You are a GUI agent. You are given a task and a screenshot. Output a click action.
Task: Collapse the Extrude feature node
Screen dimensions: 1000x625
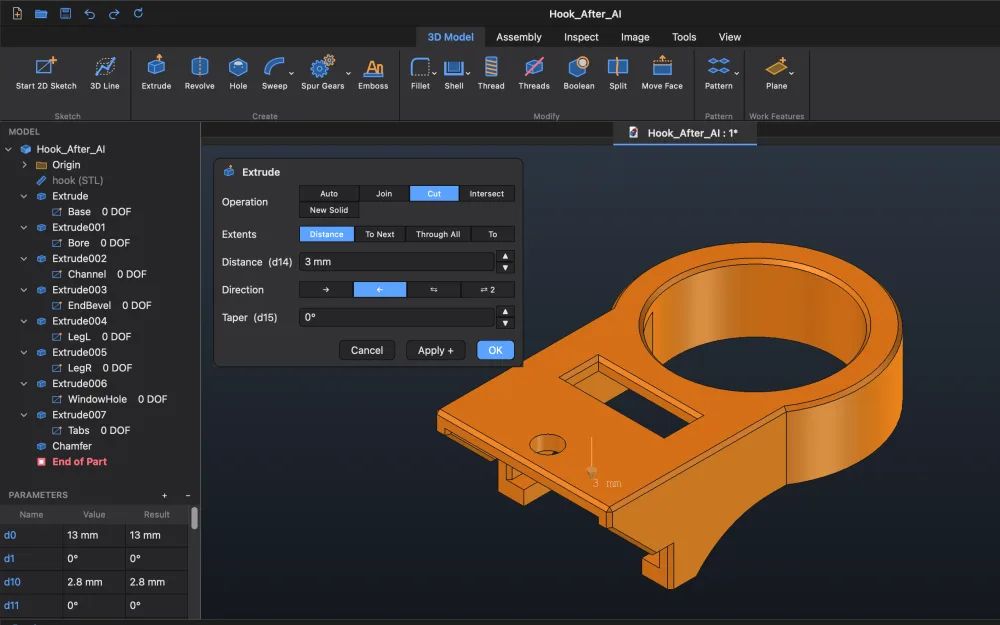pos(24,196)
